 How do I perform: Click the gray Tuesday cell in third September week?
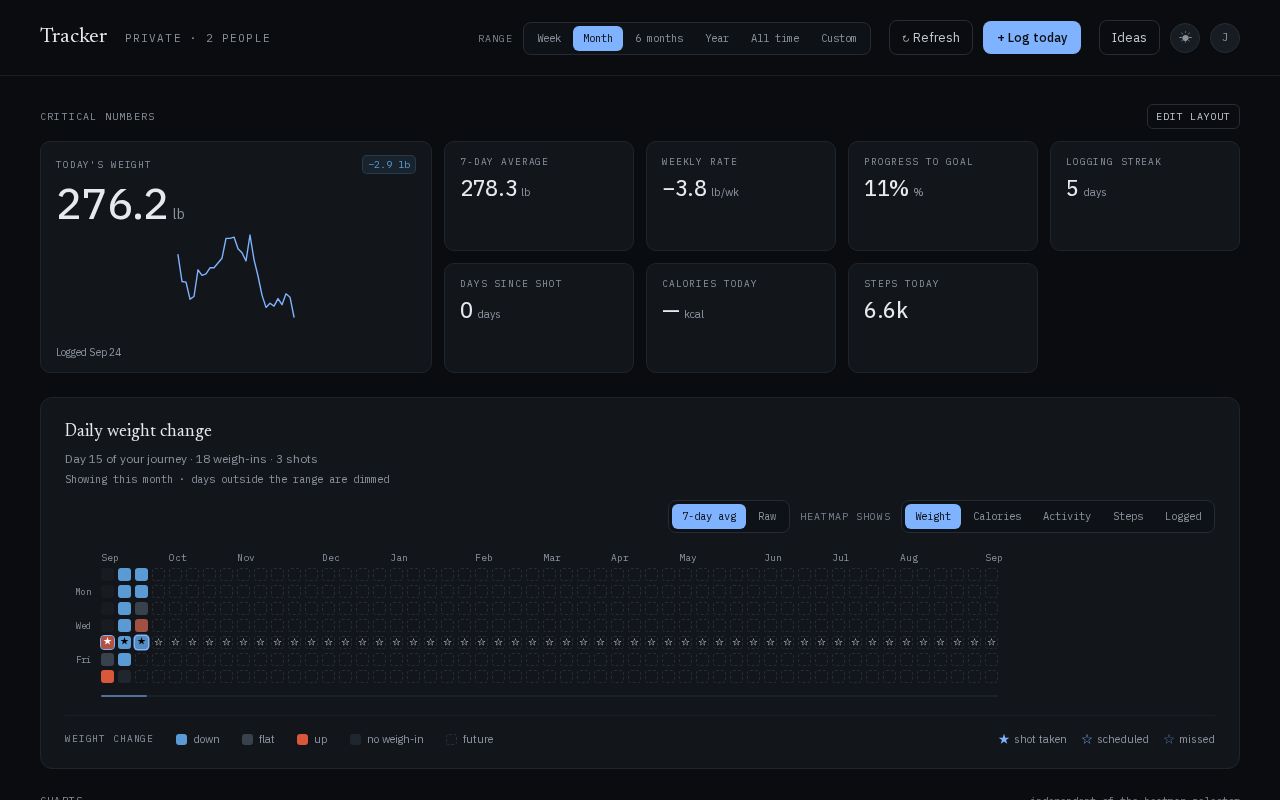click(x=141, y=608)
